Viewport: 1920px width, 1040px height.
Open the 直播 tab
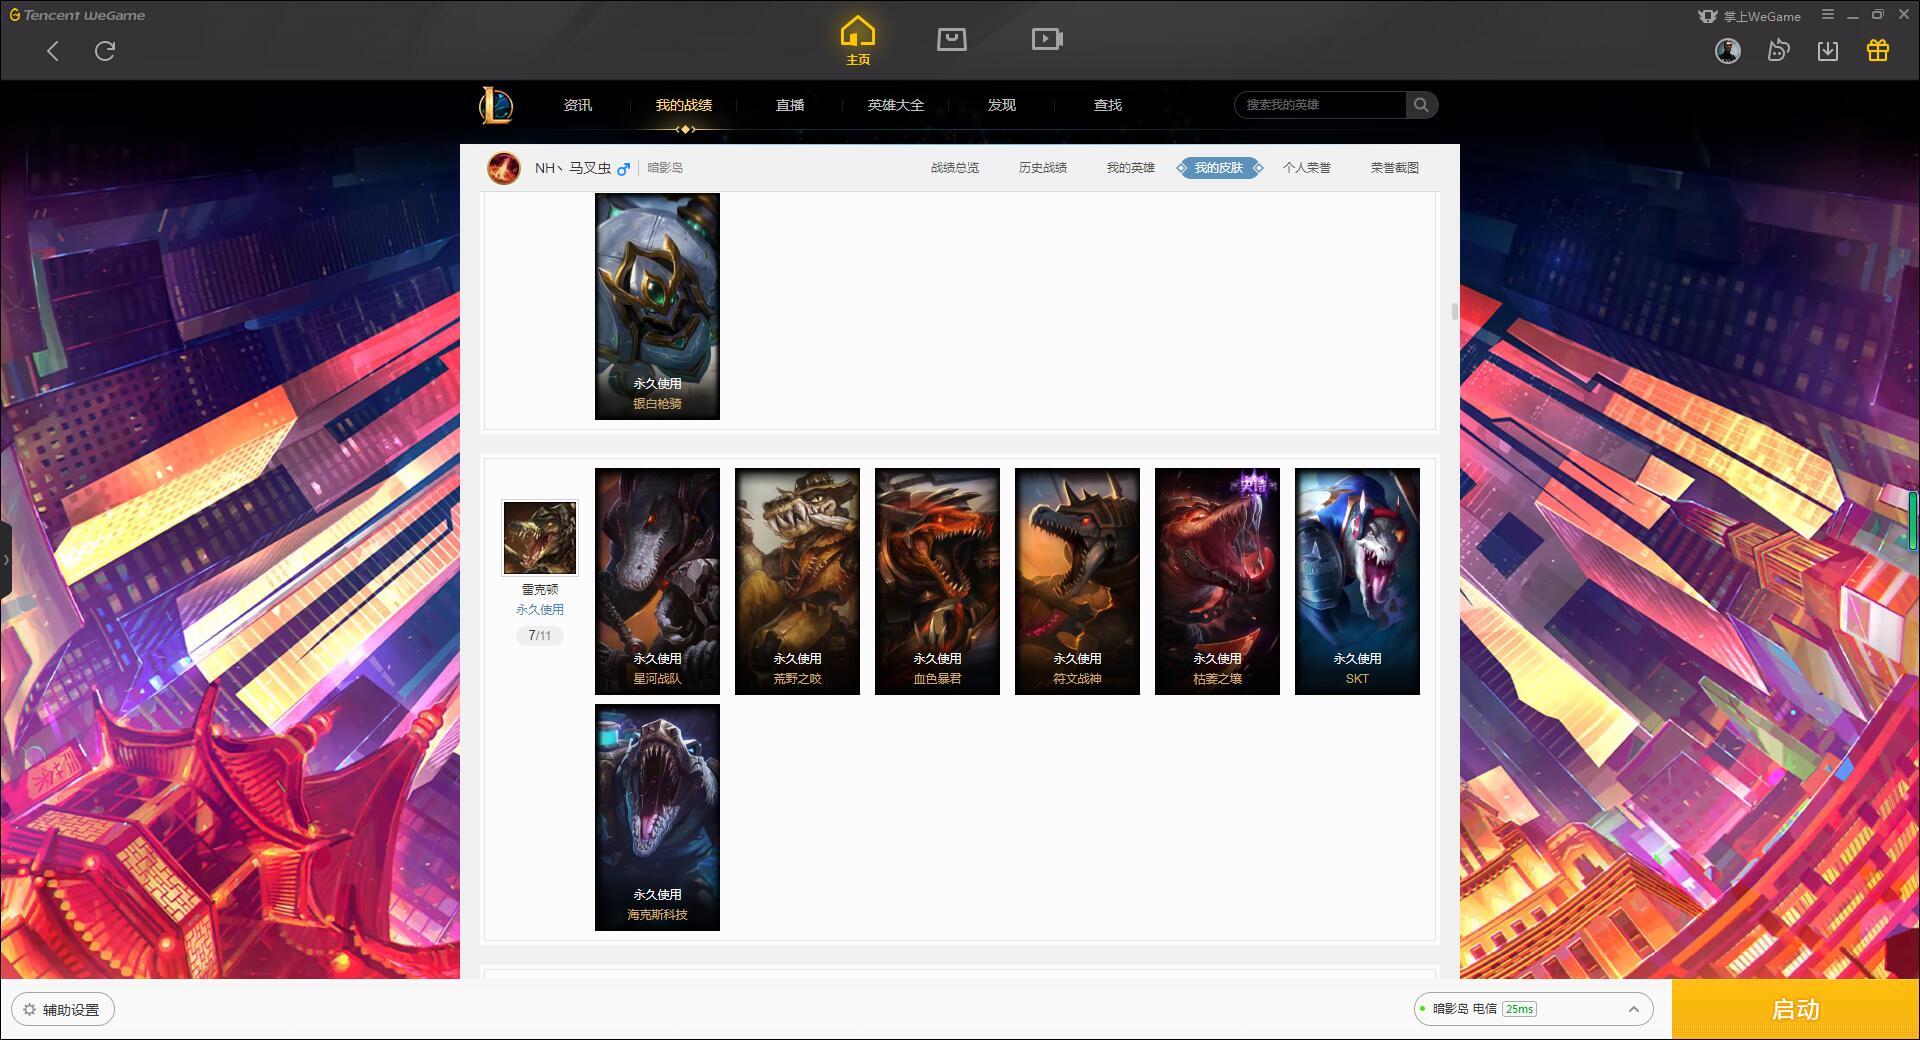tap(790, 105)
